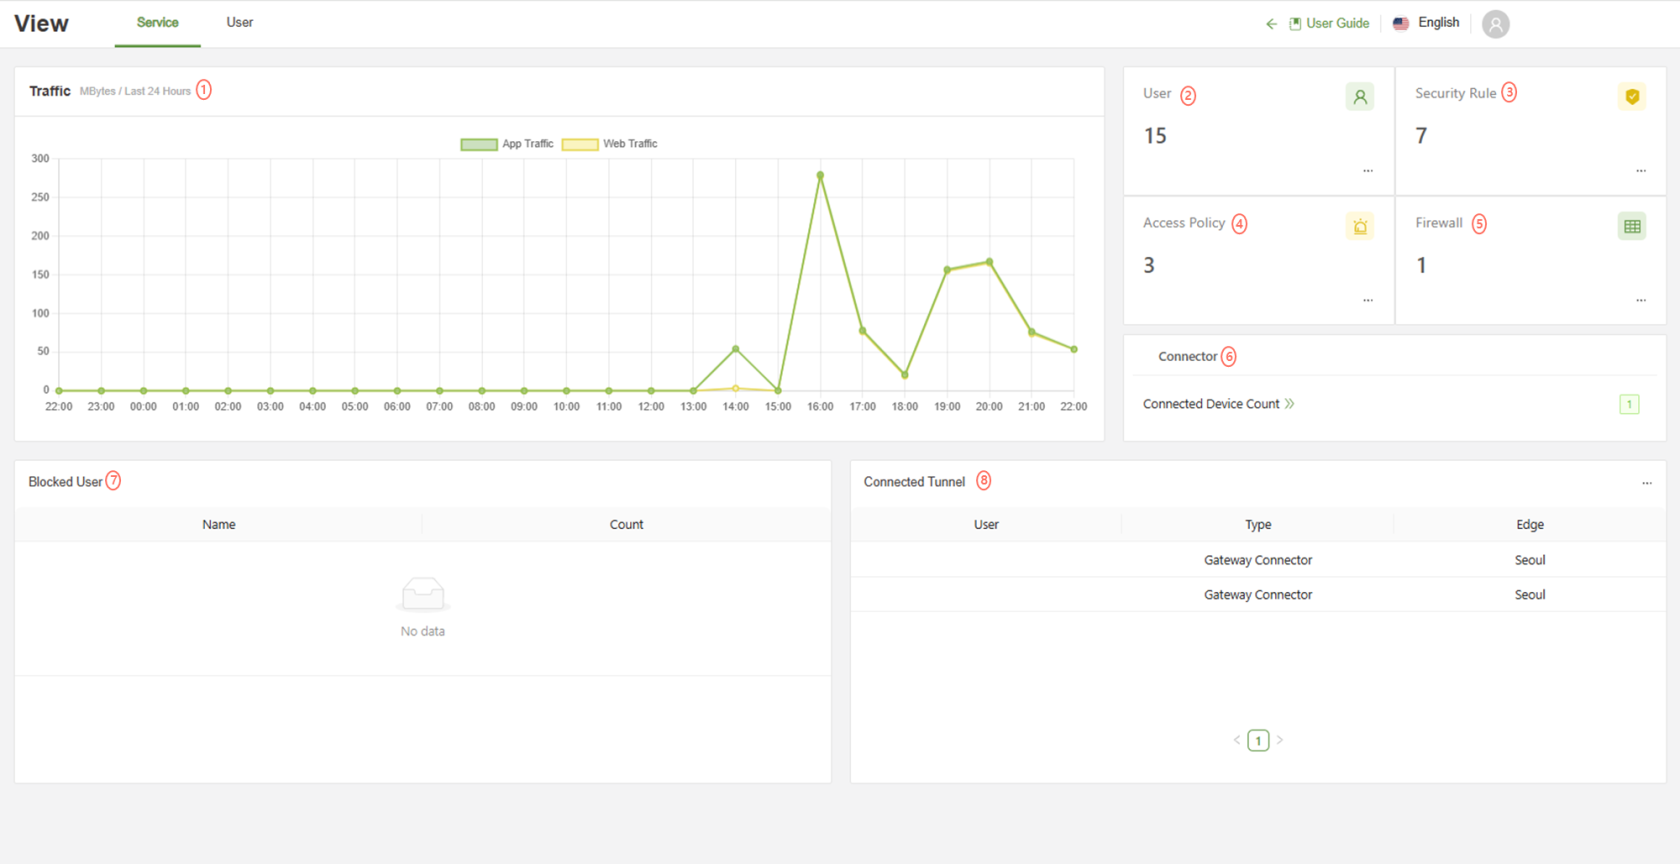The image size is (1680, 864).
Task: Click the User card person icon
Action: 1359,97
